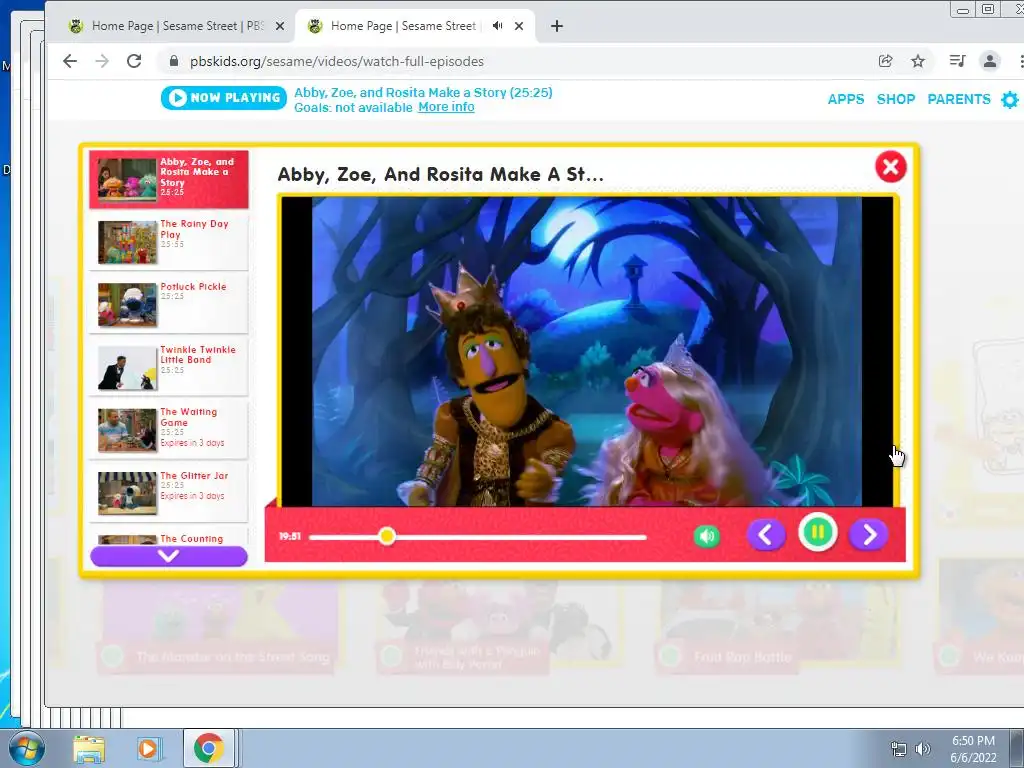1024x768 pixels.
Task: Click the elapsed time 19:51 label
Action: click(x=290, y=536)
